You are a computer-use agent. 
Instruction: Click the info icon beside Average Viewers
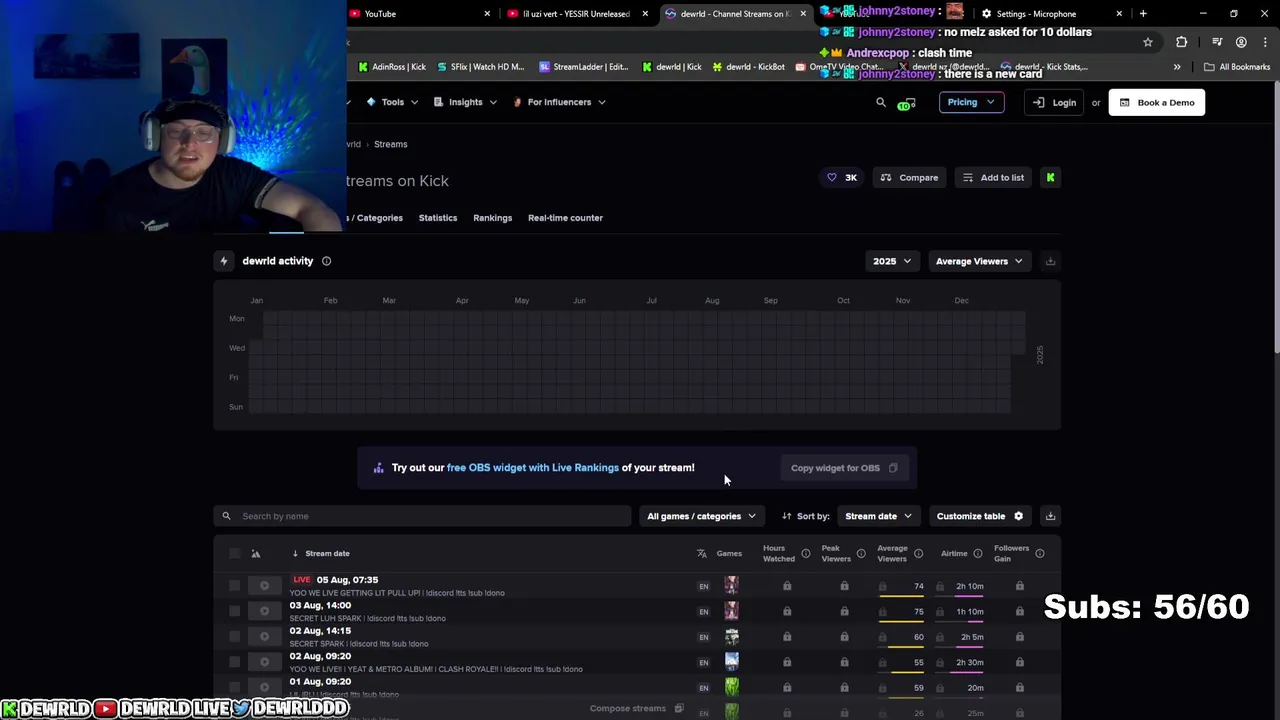918,554
